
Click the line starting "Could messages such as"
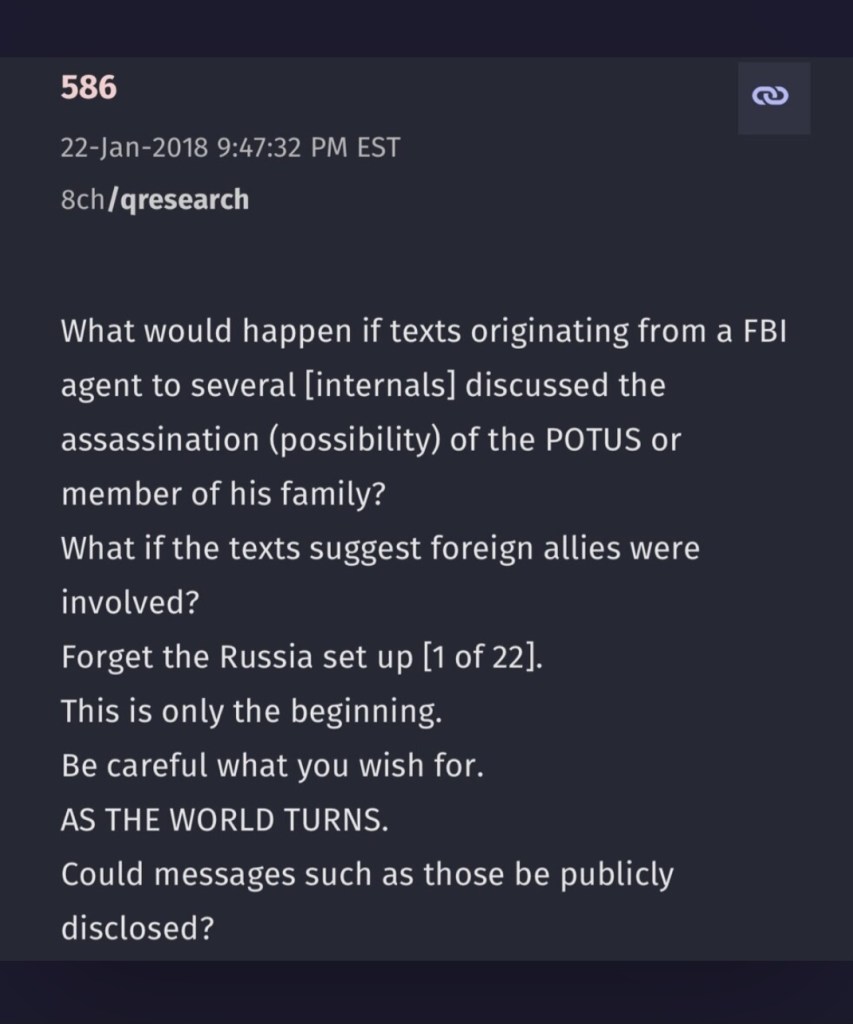[367, 875]
